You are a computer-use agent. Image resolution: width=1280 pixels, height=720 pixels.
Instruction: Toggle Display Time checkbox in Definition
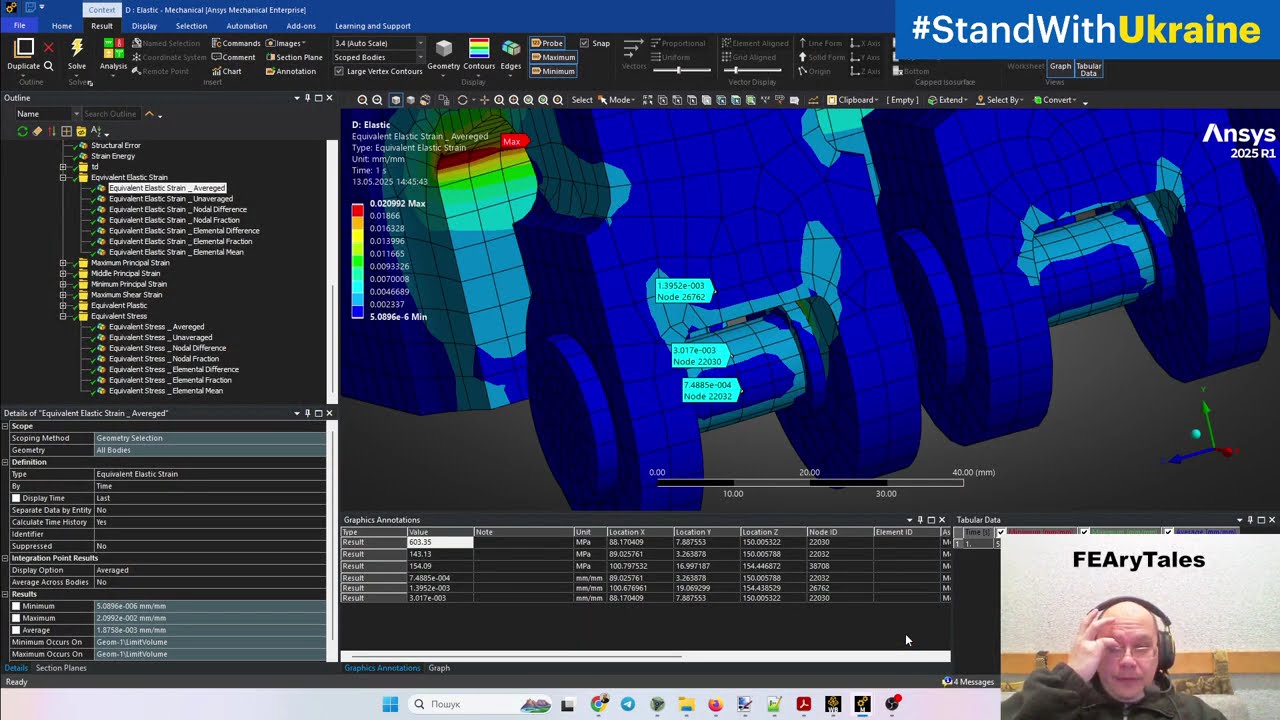point(16,498)
